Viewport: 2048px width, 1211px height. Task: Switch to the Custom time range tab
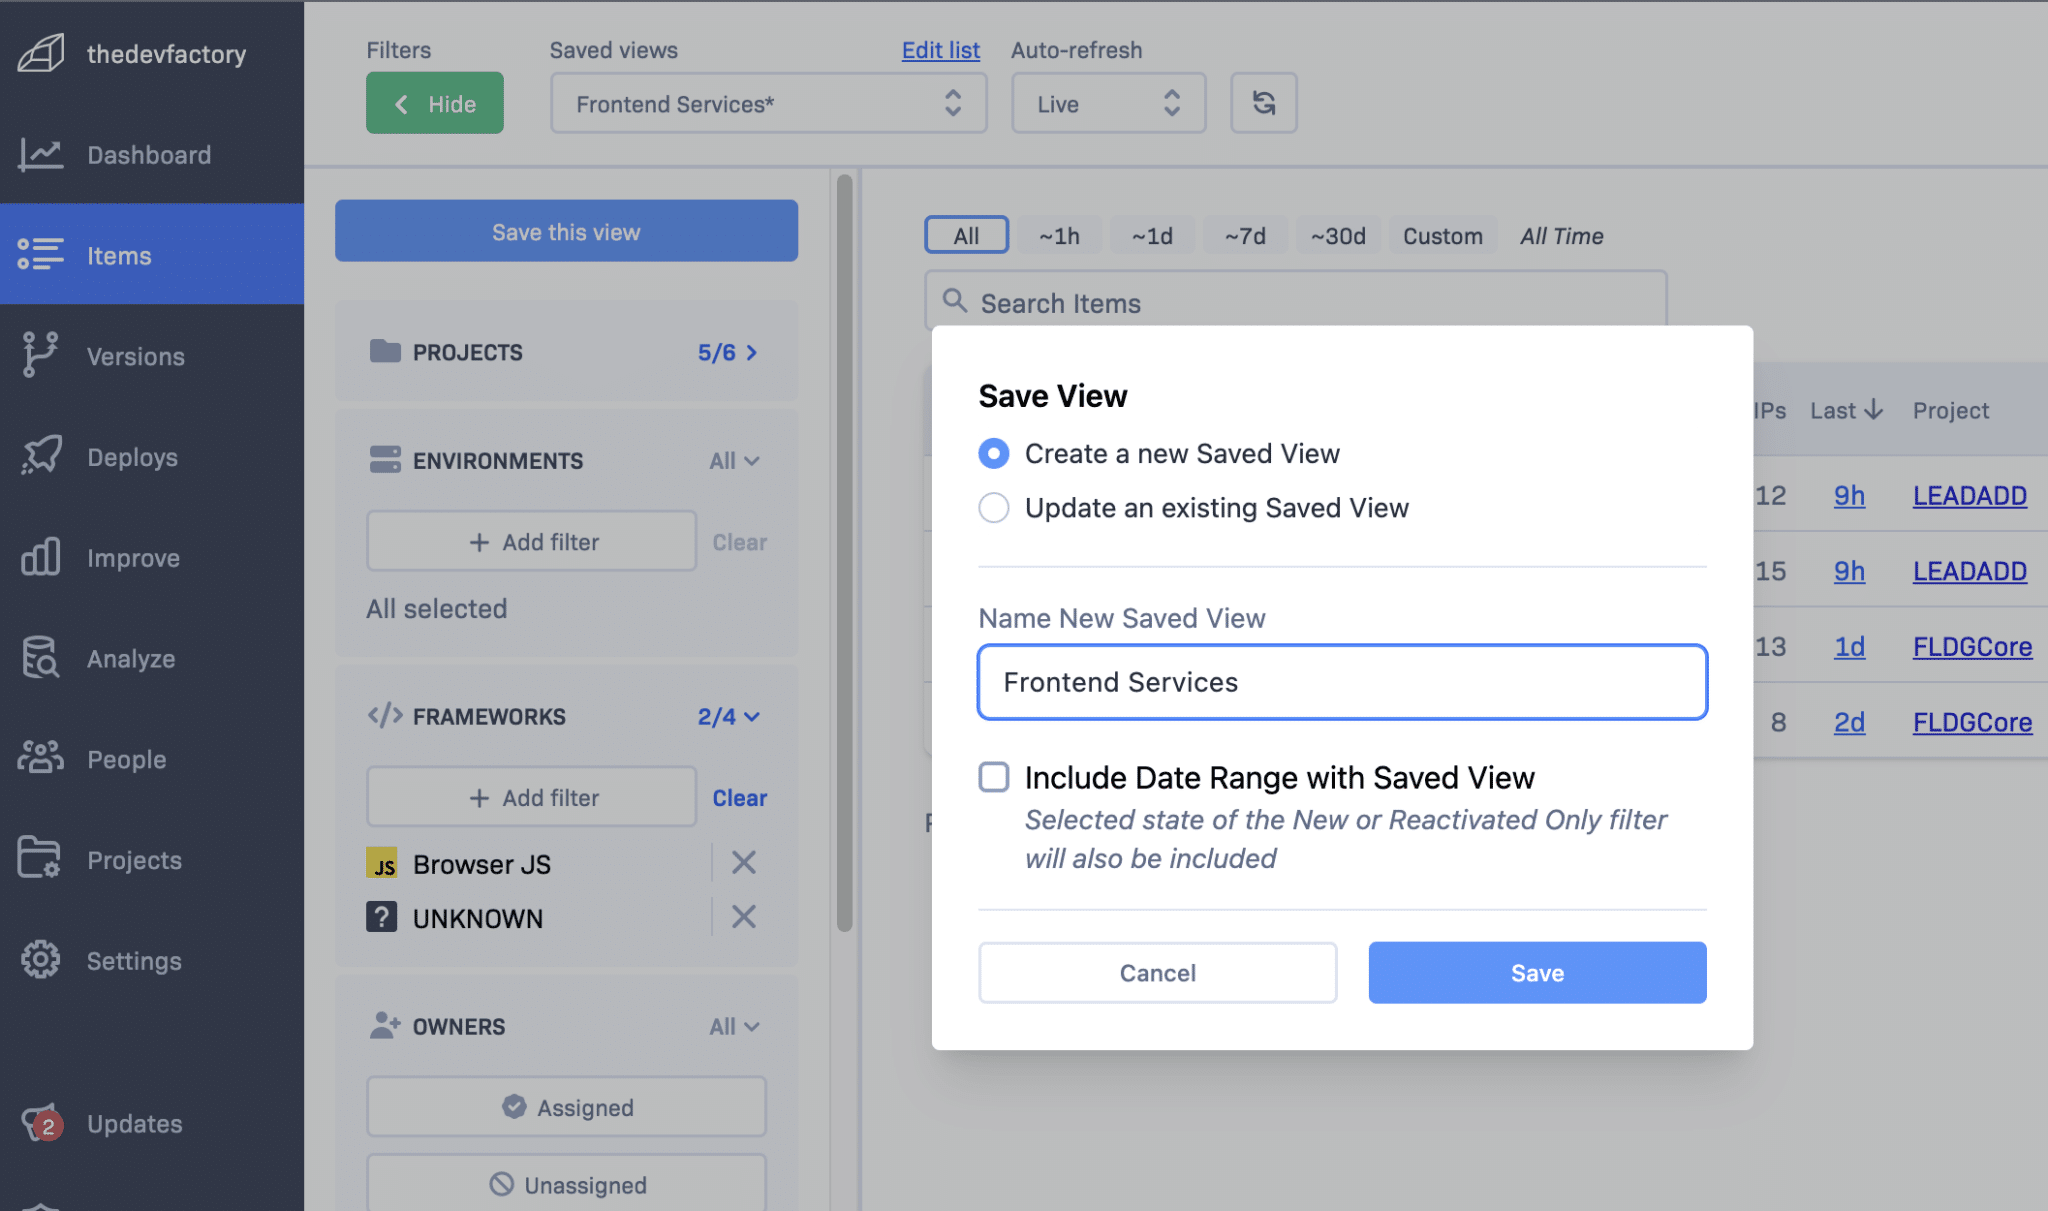pos(1442,236)
